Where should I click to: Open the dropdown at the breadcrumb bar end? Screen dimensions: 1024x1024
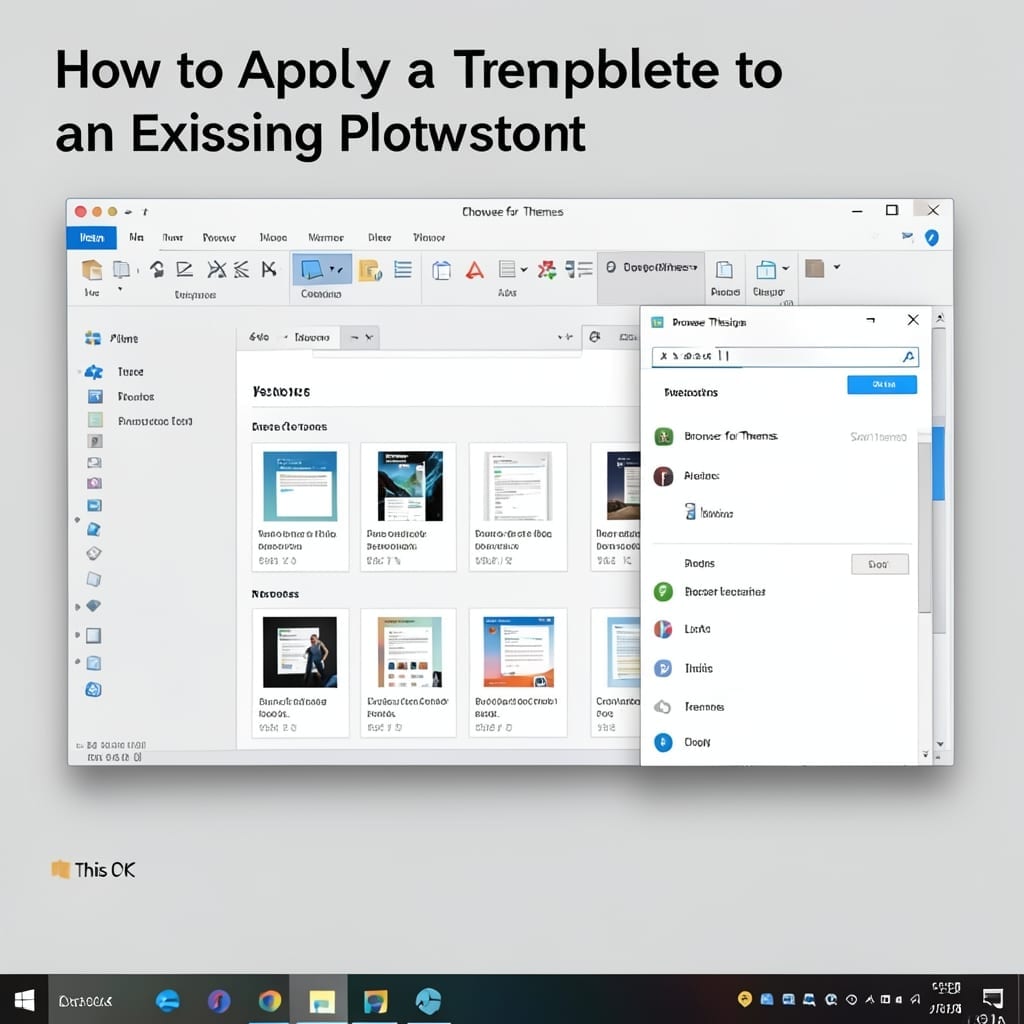(369, 338)
